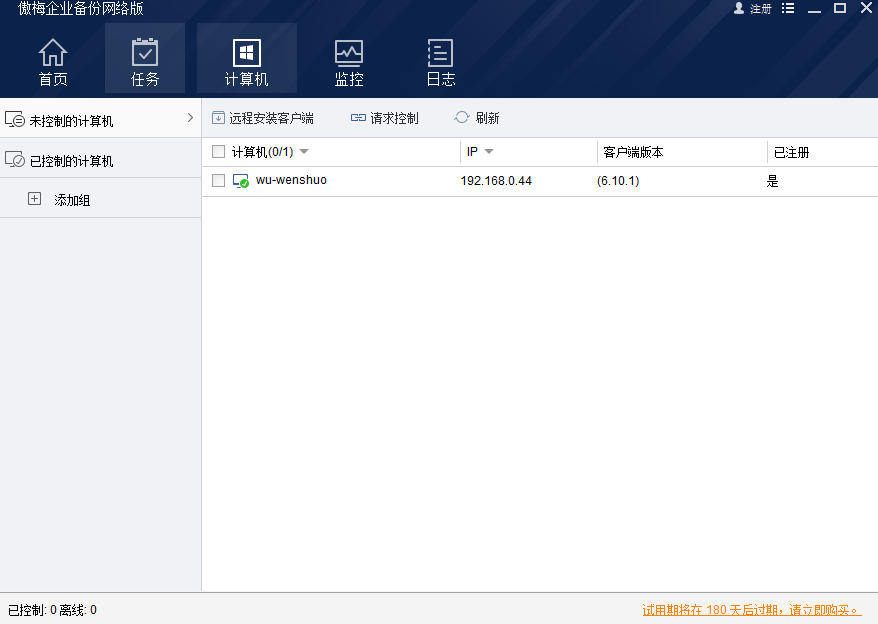This screenshot has height=624, width=878.
Task: Click the 客户端版本 column header
Action: pos(633,152)
